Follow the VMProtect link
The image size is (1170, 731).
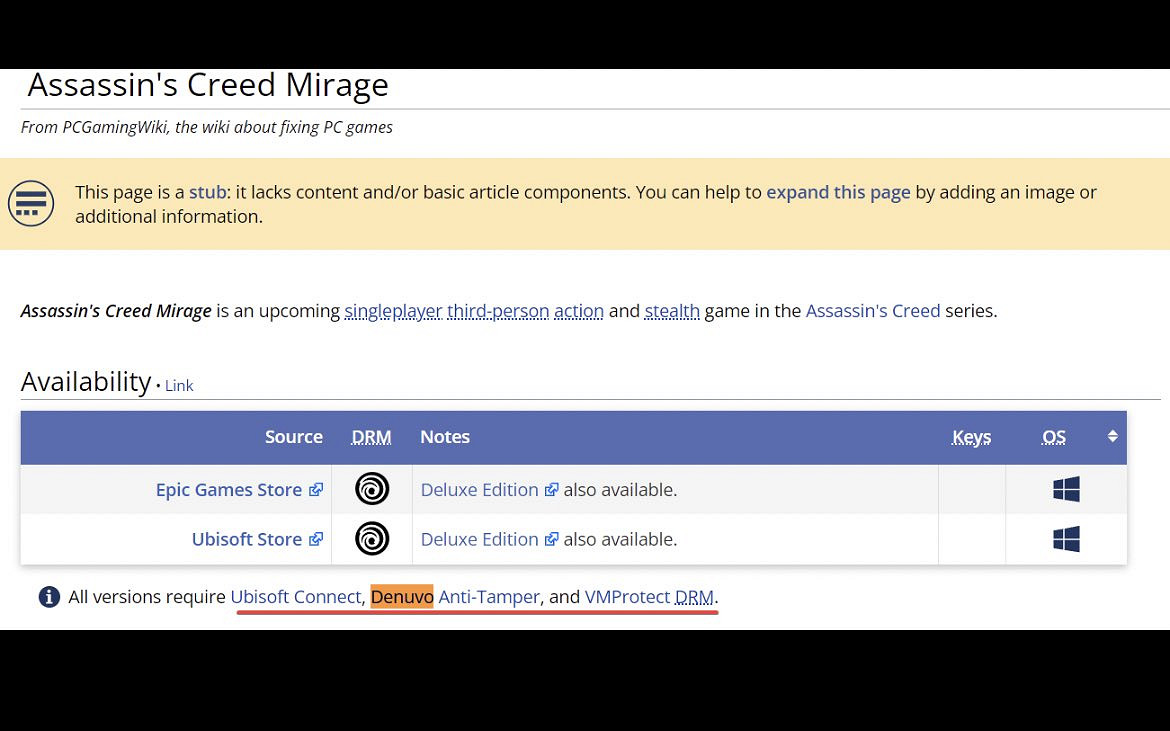click(627, 597)
